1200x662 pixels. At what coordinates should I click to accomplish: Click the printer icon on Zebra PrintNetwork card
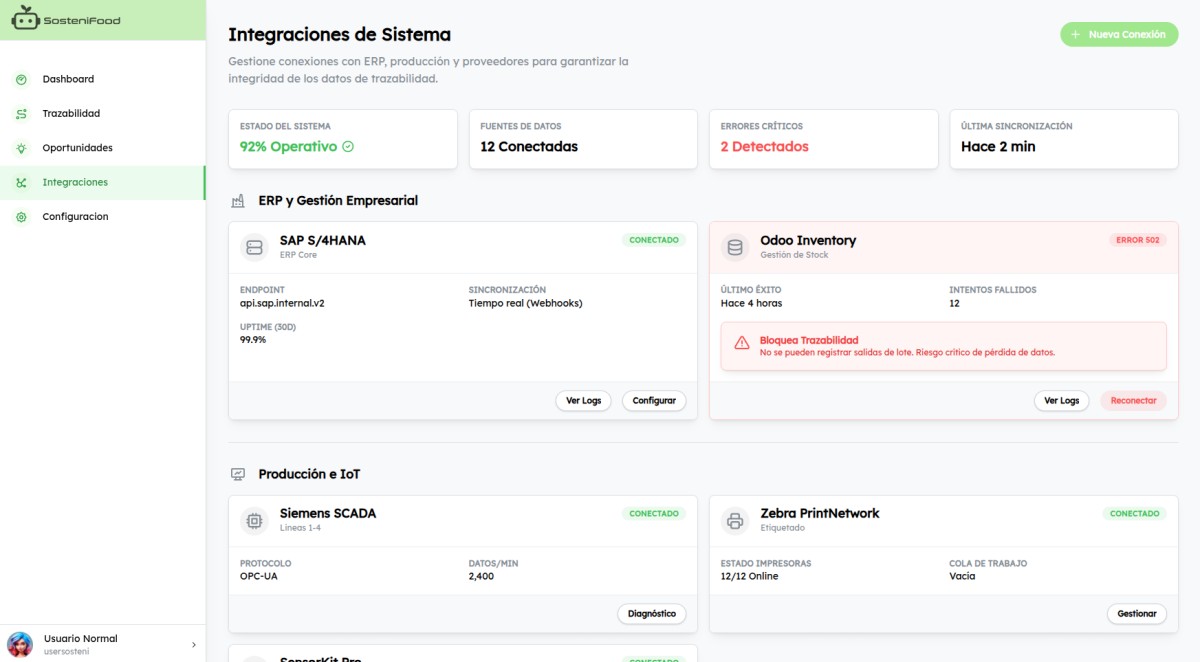tap(735, 520)
